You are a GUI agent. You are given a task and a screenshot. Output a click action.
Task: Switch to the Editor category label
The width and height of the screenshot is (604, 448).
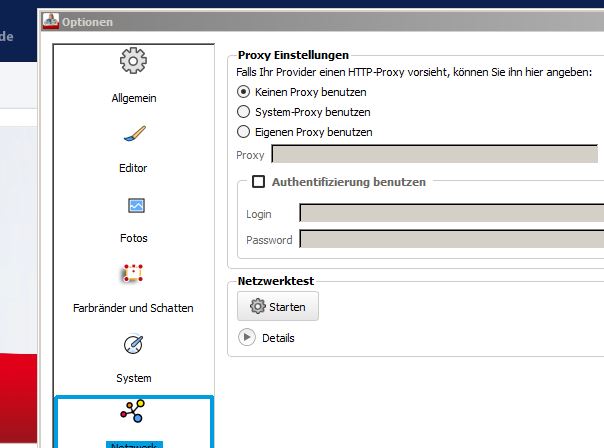(x=133, y=168)
